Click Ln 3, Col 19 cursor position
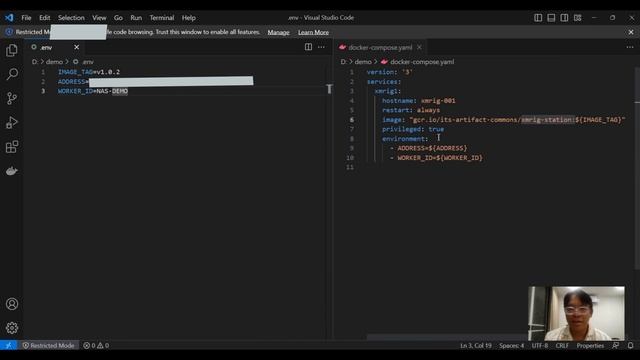This screenshot has height=360, width=640. click(476, 345)
